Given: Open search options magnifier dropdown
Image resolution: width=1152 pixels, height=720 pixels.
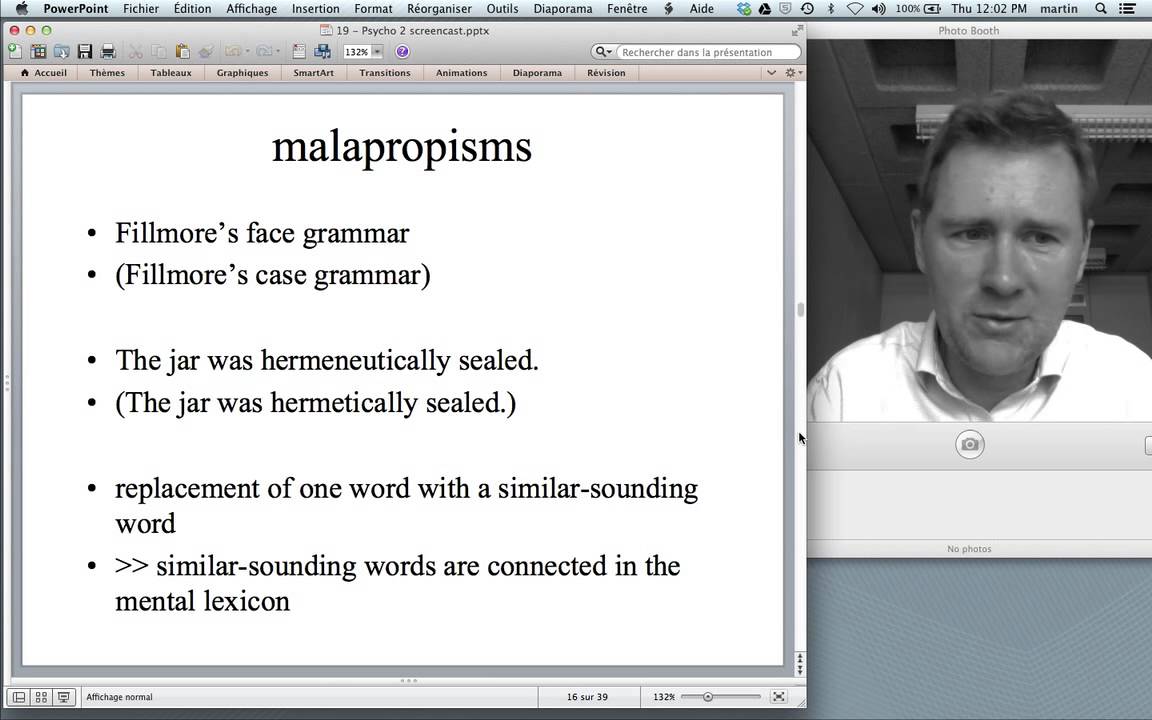Looking at the screenshot, I should point(603,51).
